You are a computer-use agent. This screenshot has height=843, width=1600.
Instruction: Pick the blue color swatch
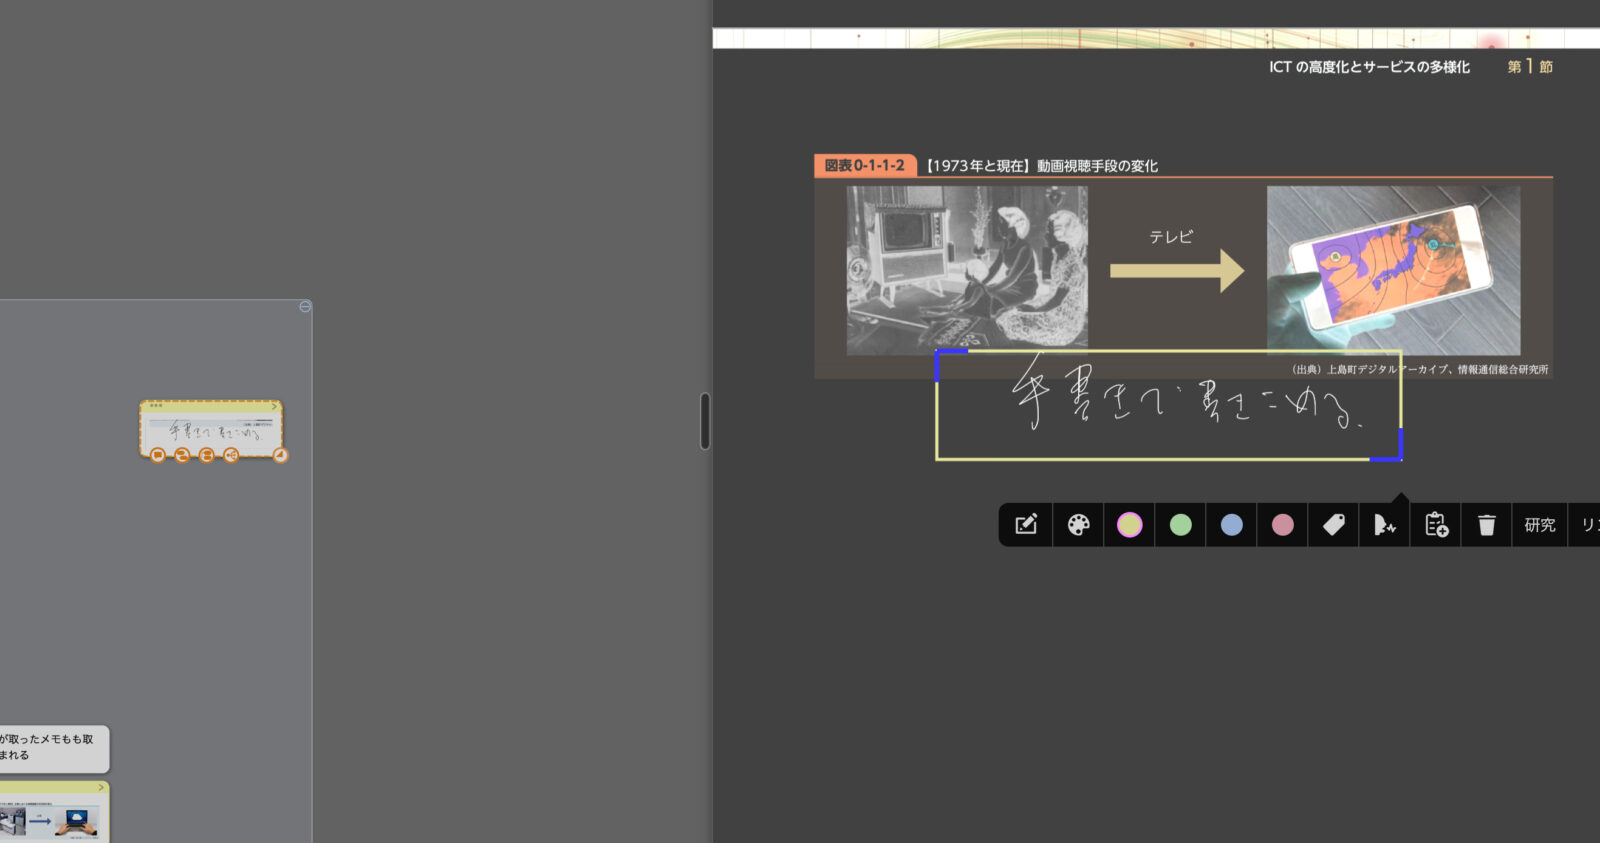[x=1231, y=525]
